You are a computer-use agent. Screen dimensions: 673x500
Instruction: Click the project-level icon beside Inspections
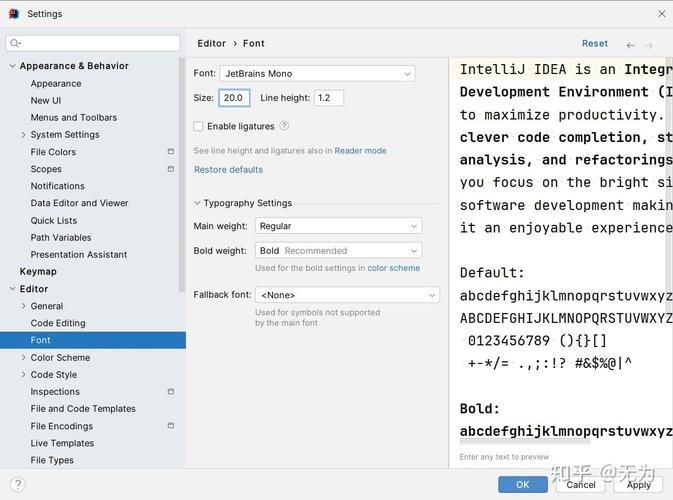170,392
